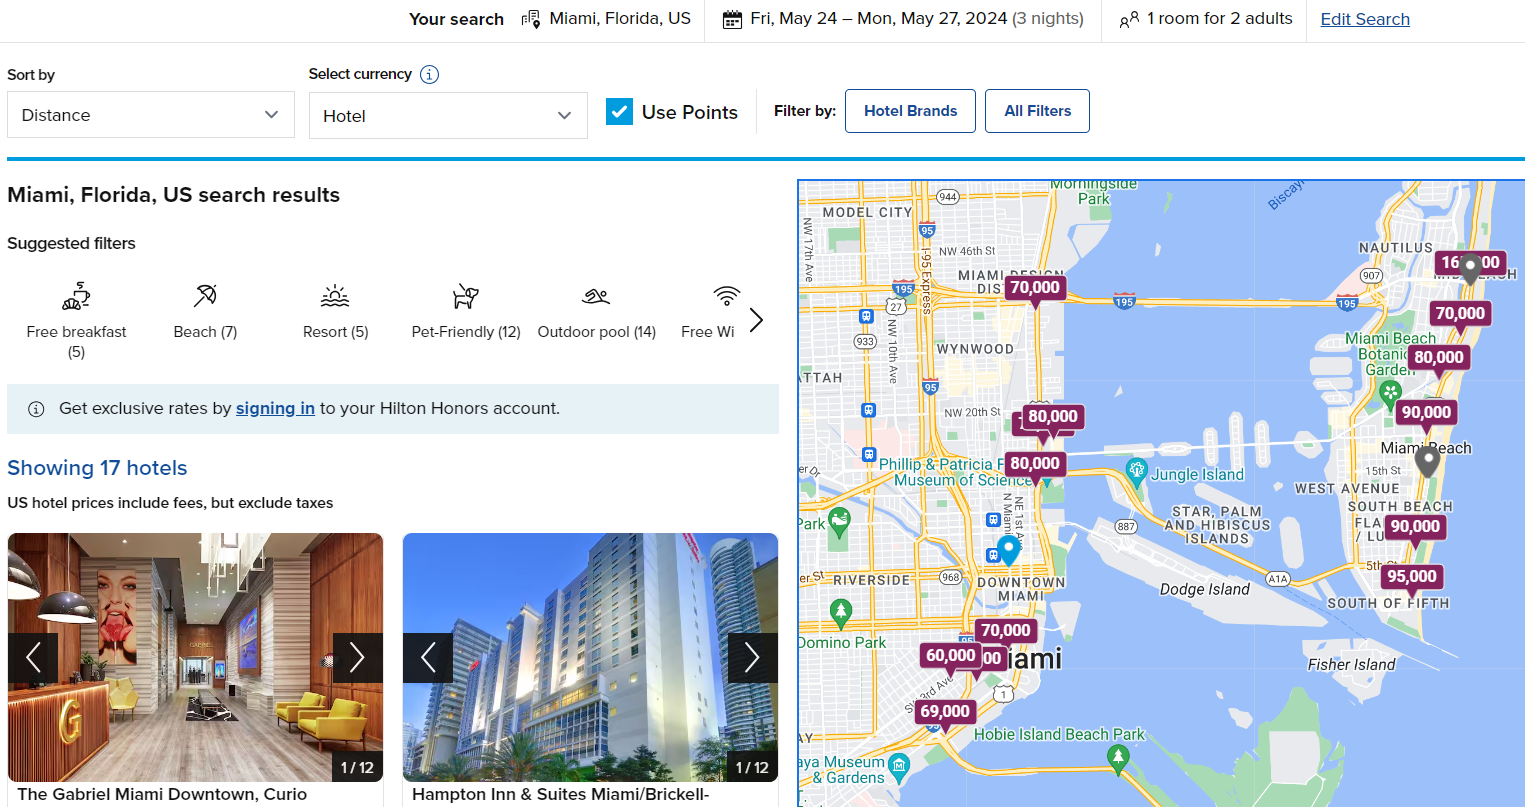The image size is (1525, 807).
Task: Click the location pin icon beside Miami, Florida
Action: tap(532, 18)
